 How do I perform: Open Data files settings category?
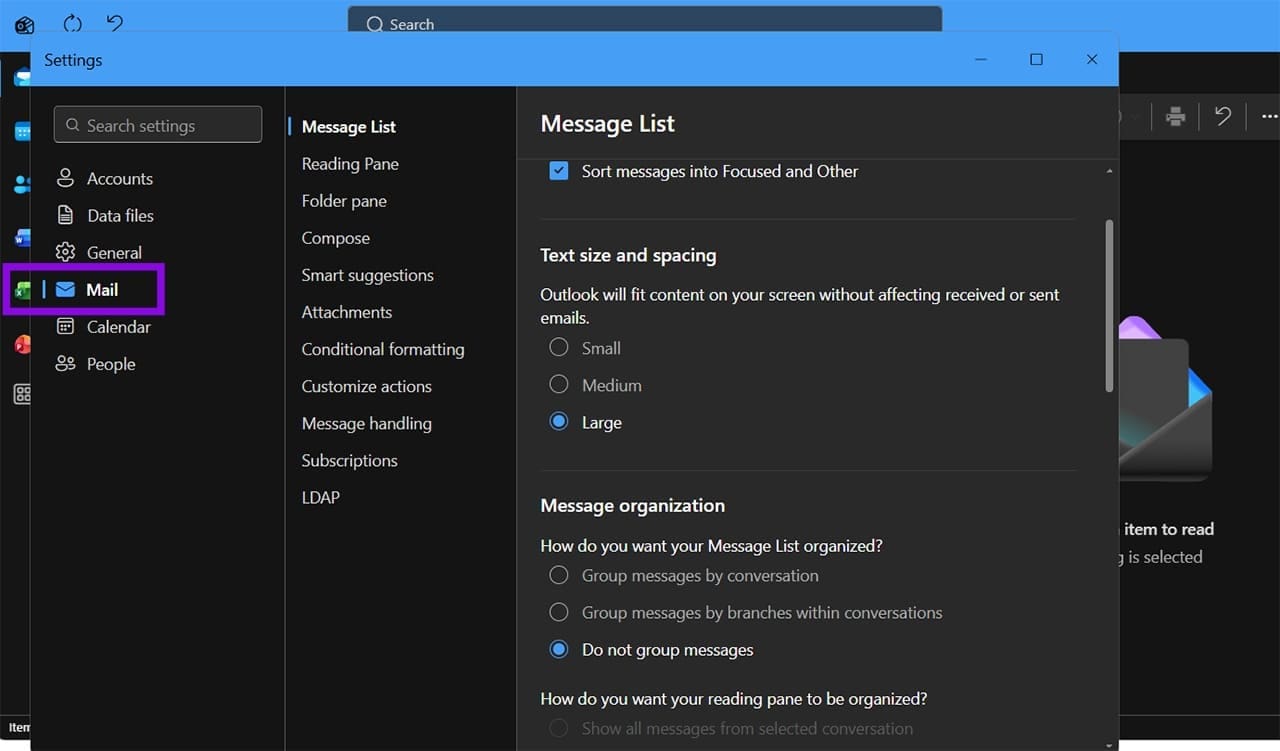pyautogui.click(x=104, y=216)
